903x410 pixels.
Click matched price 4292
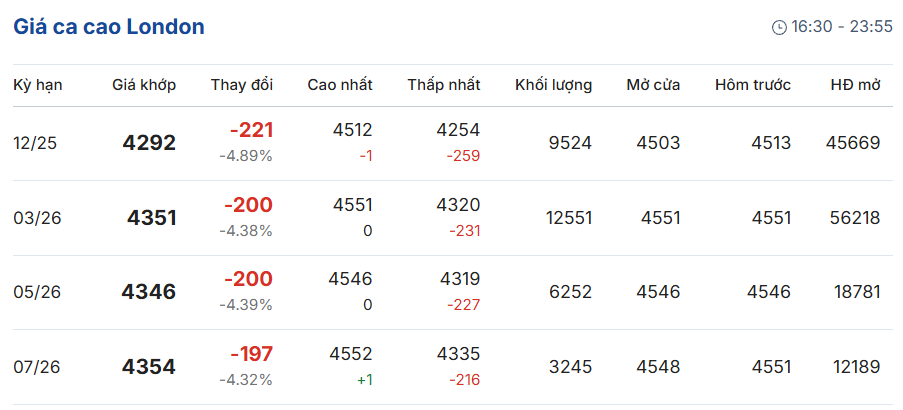point(149,143)
